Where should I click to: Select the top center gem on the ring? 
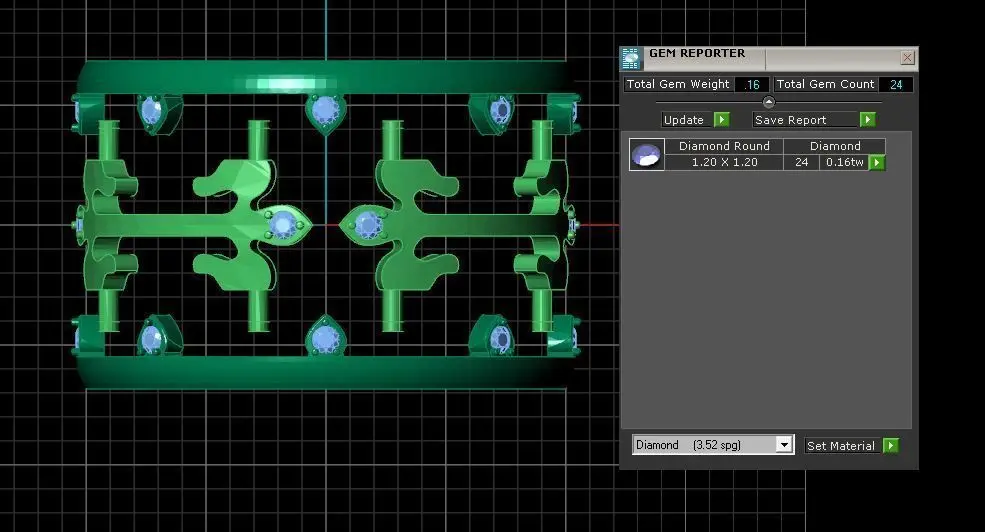coord(325,111)
